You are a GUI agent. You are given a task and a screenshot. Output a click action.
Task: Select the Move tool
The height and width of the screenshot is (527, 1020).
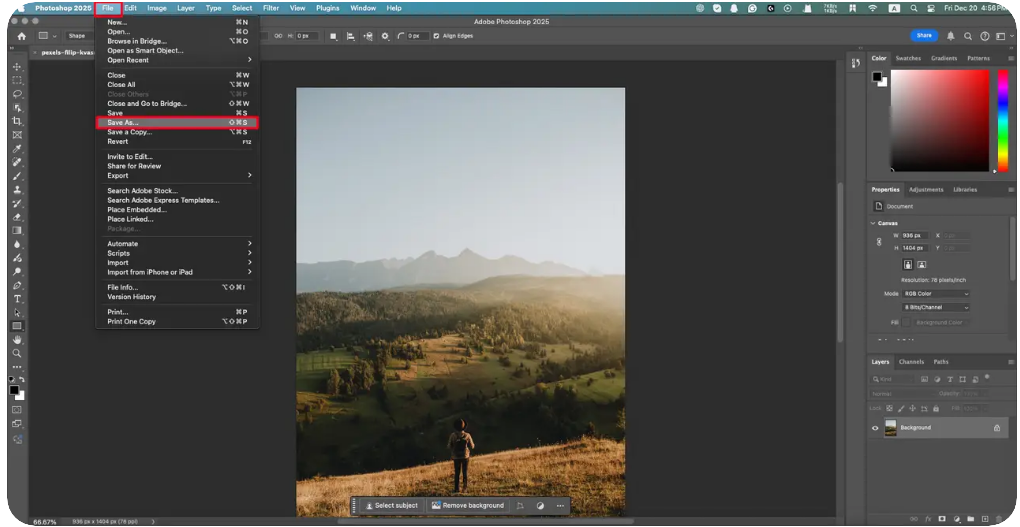point(17,67)
